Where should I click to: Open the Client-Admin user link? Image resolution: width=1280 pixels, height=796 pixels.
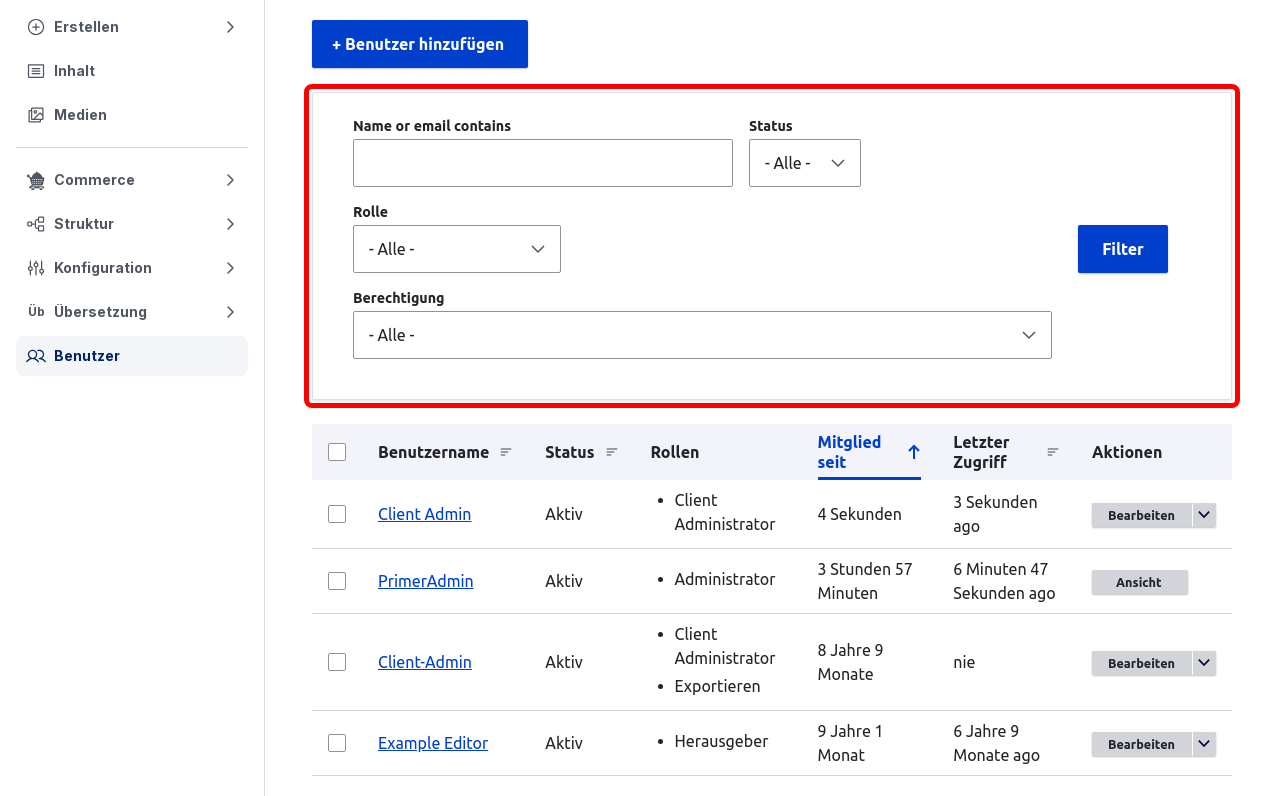coord(425,662)
